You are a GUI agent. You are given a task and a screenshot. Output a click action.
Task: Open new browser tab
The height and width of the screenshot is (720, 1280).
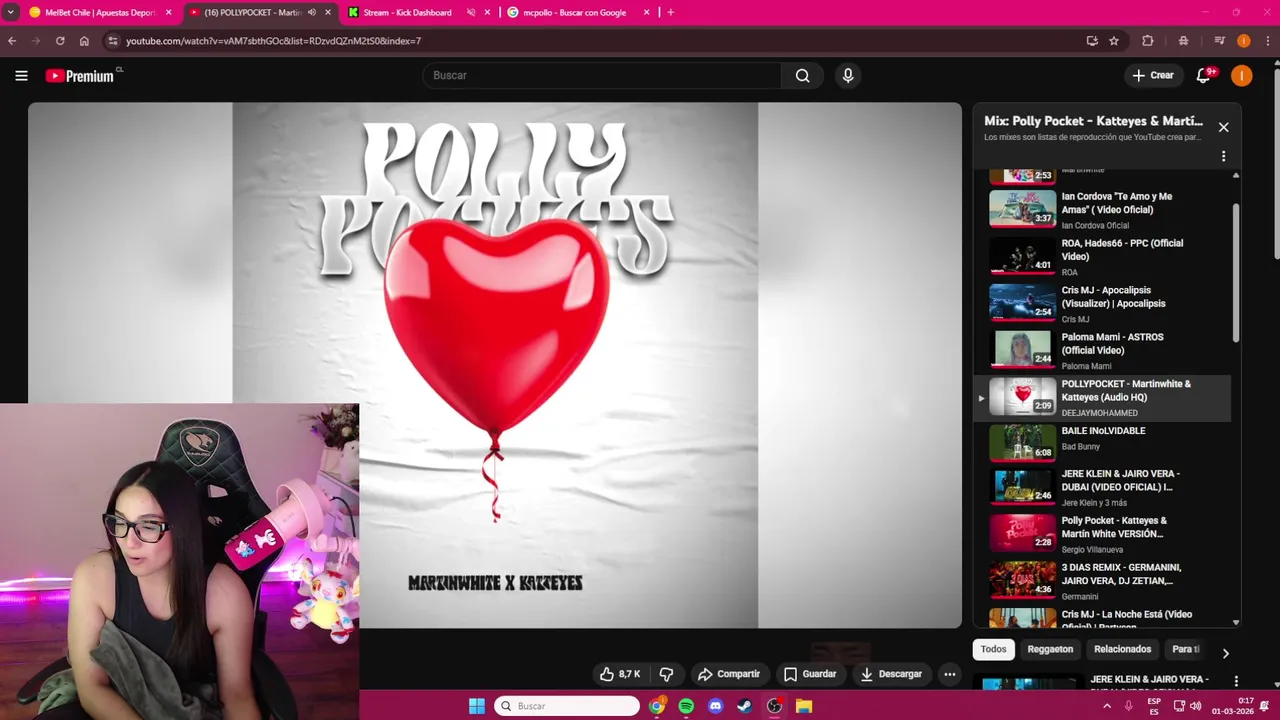tap(670, 12)
